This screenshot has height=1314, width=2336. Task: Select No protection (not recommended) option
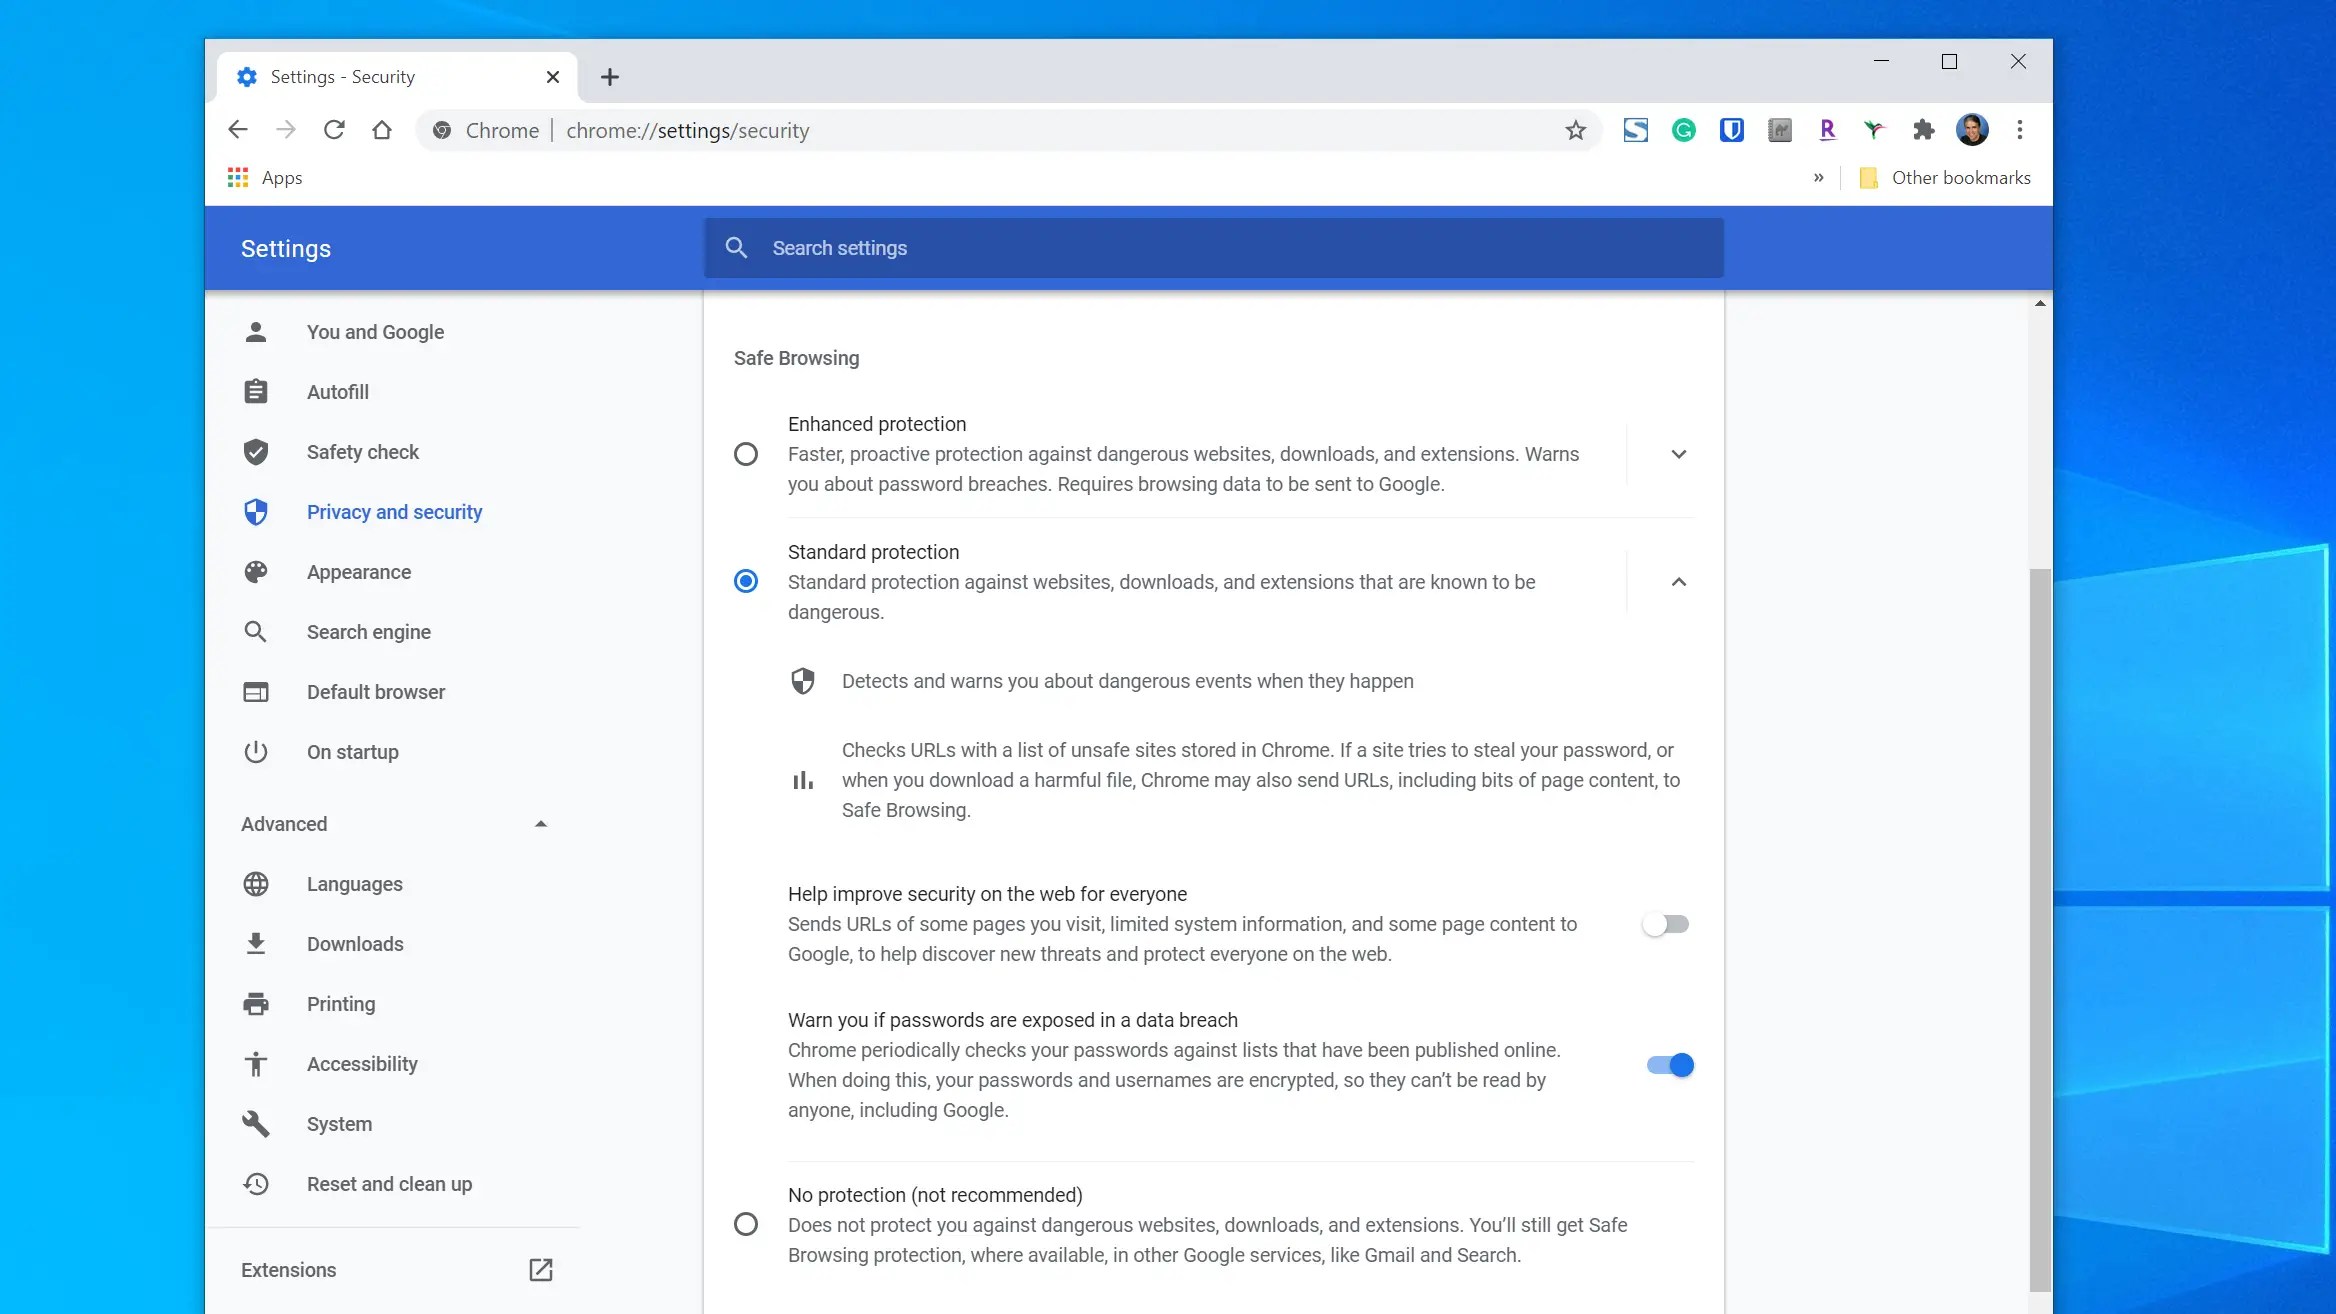point(746,1224)
